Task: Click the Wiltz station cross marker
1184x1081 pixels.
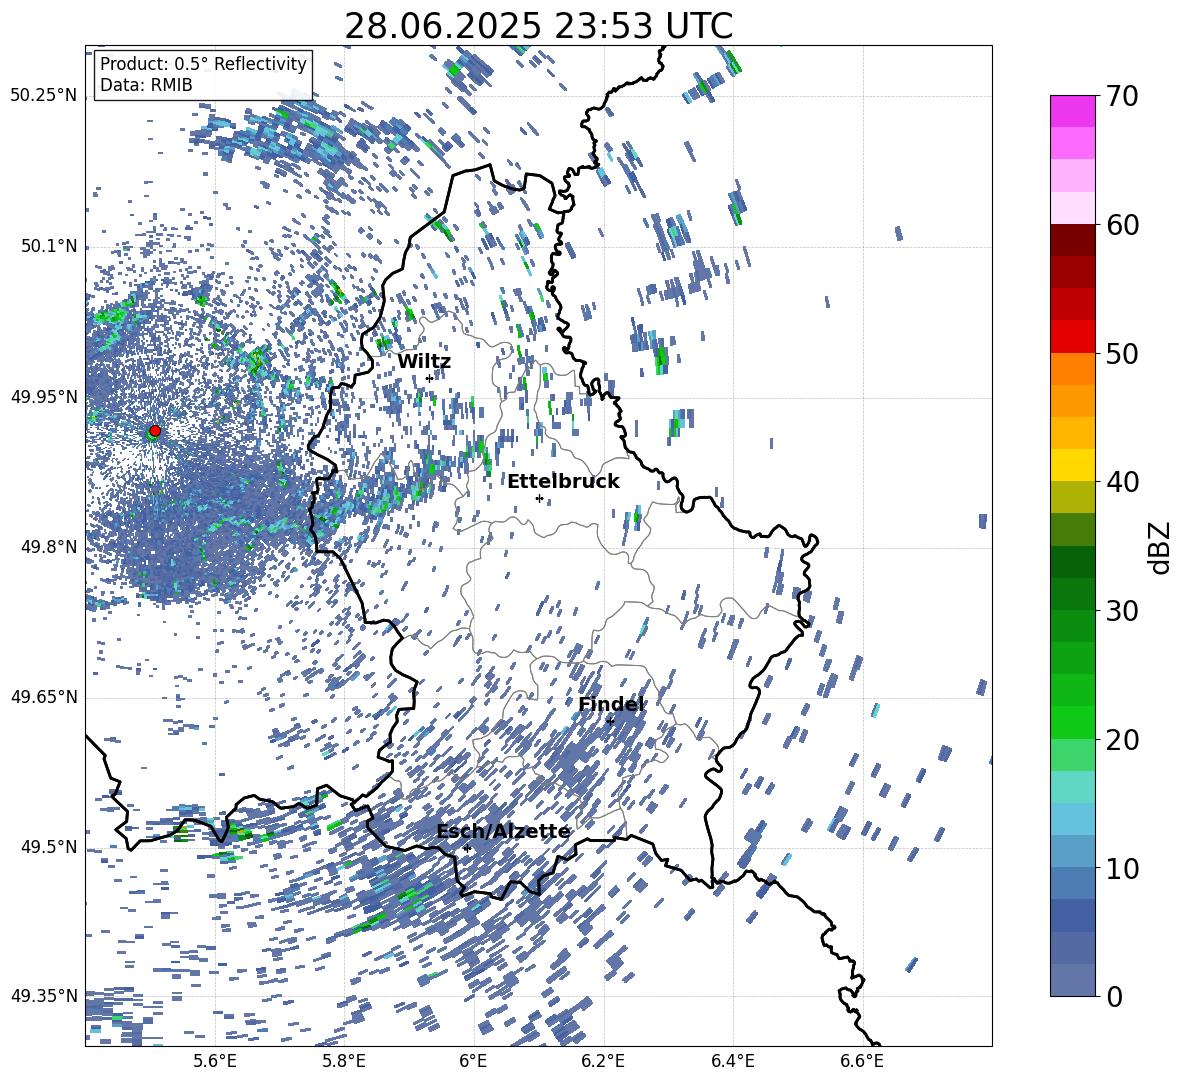Action: pos(430,379)
